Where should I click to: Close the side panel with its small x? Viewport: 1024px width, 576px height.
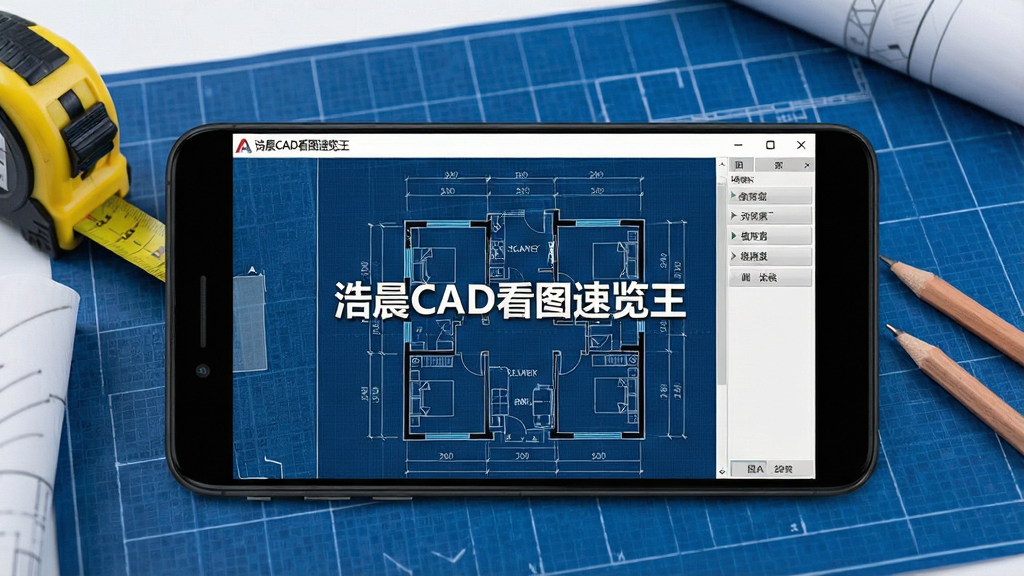coord(807,165)
